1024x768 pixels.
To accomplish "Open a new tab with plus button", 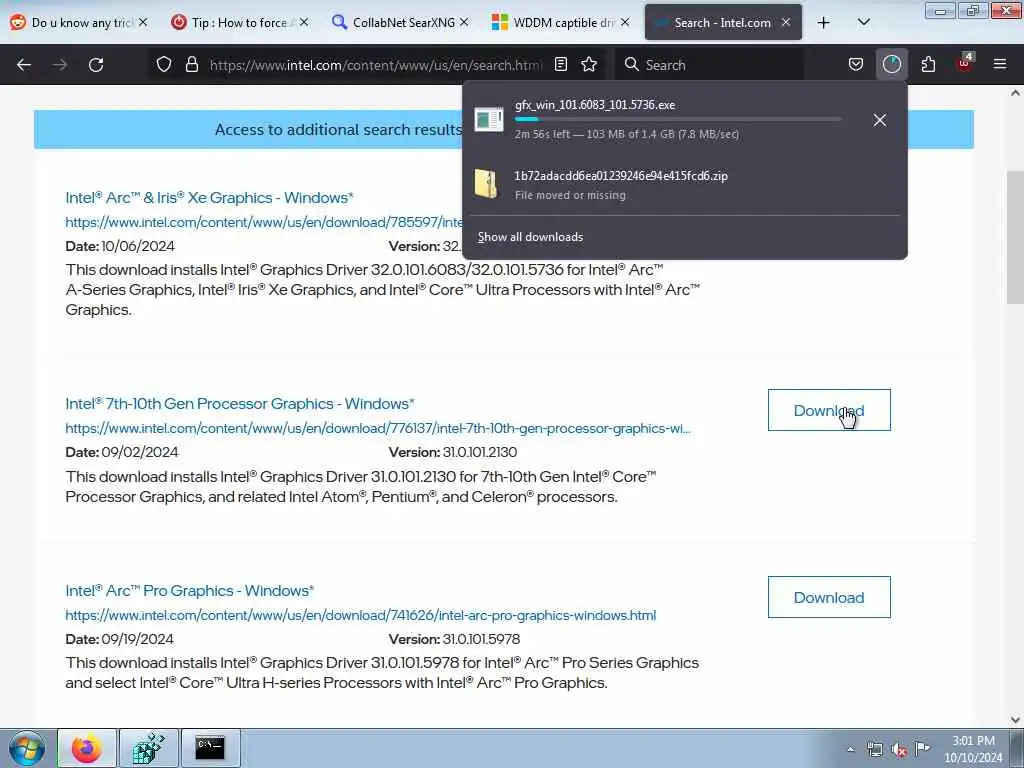I will coord(824,23).
